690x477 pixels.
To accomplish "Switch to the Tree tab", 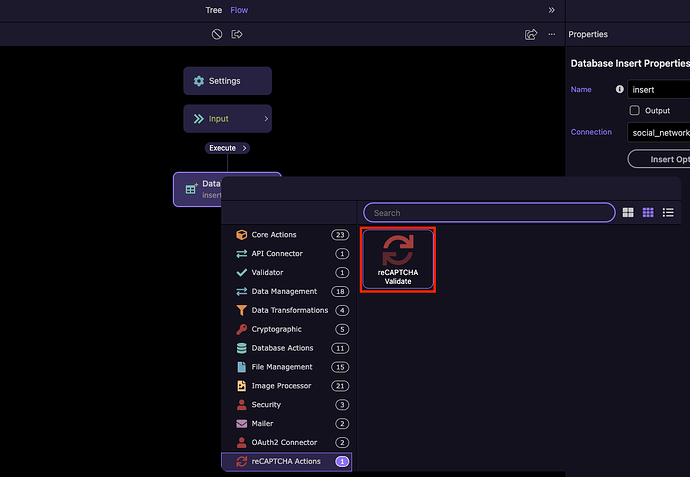I will click(213, 10).
